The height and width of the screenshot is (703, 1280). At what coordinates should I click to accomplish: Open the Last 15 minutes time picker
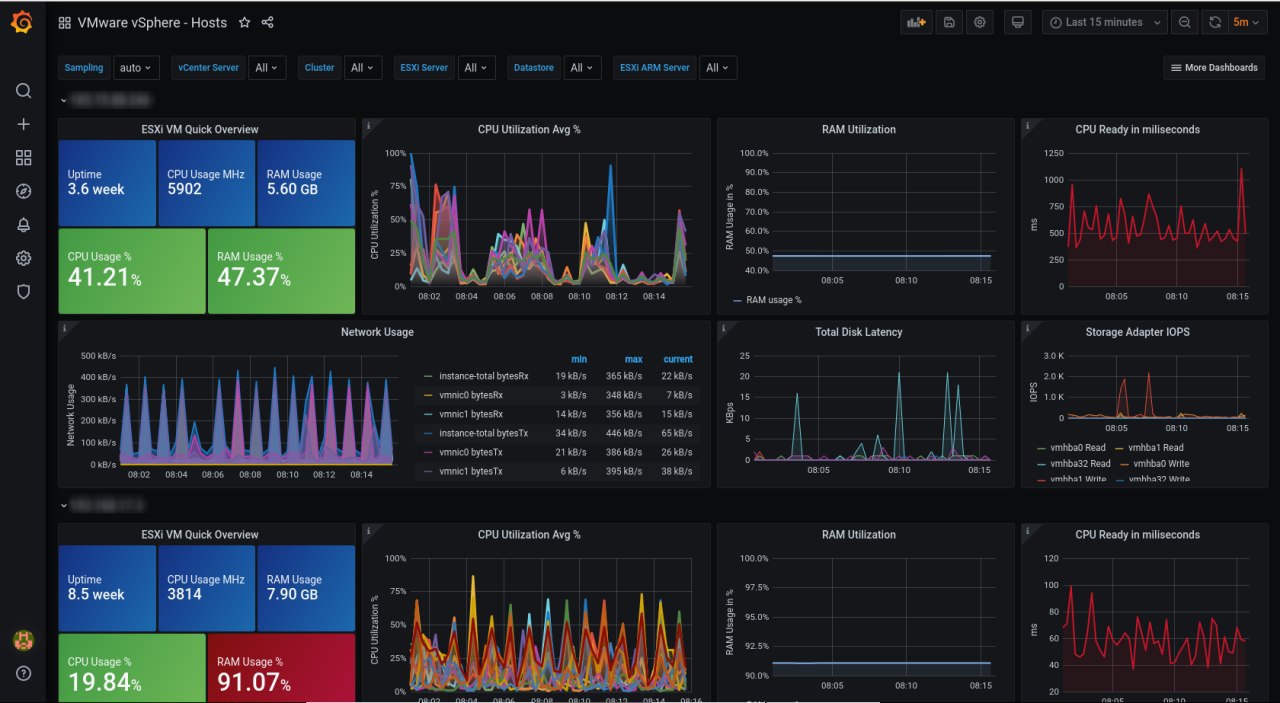[1105, 22]
